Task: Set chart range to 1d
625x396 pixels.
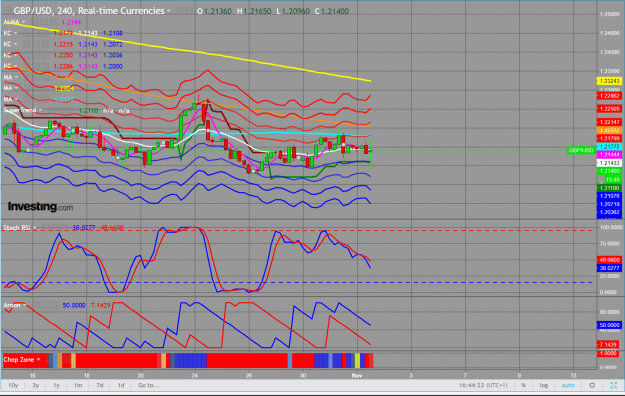Action: (121, 385)
